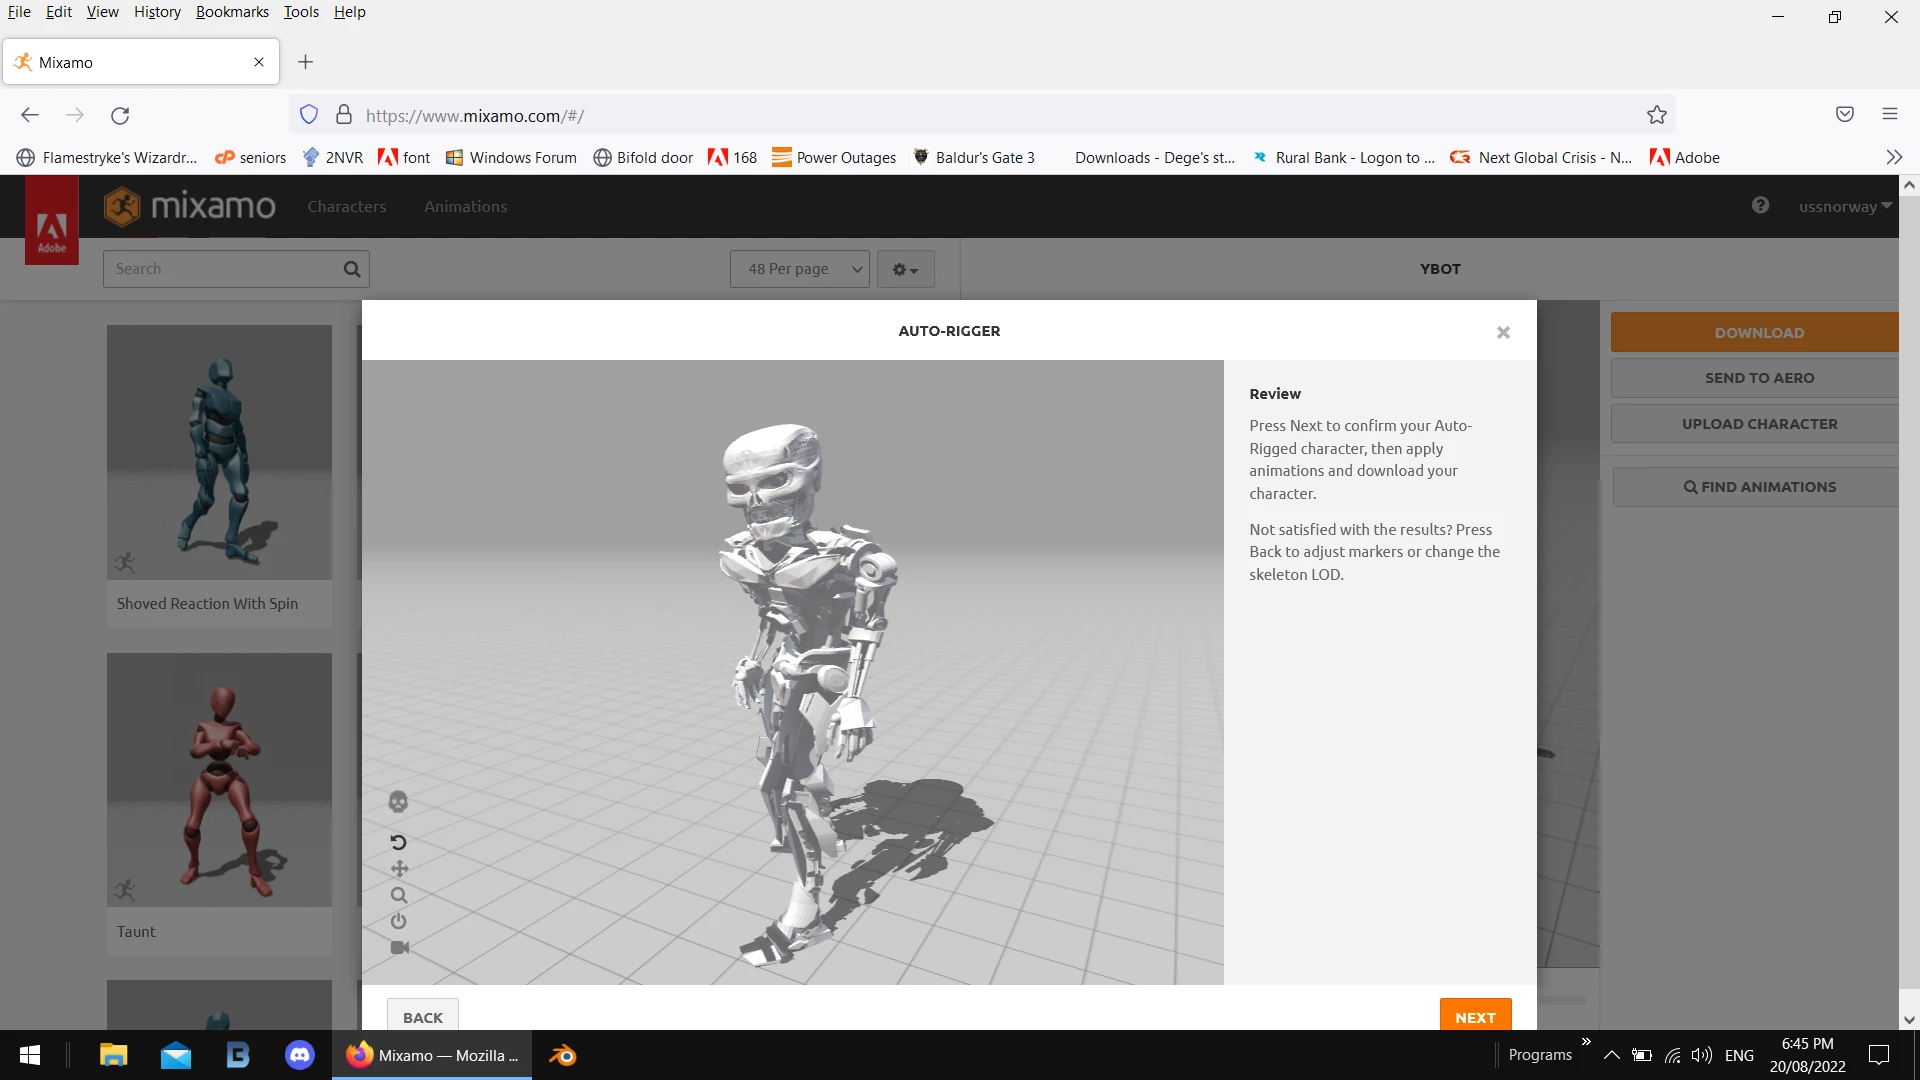Toggle skeleton view with skull icon
This screenshot has width=1920, height=1080.
click(398, 802)
